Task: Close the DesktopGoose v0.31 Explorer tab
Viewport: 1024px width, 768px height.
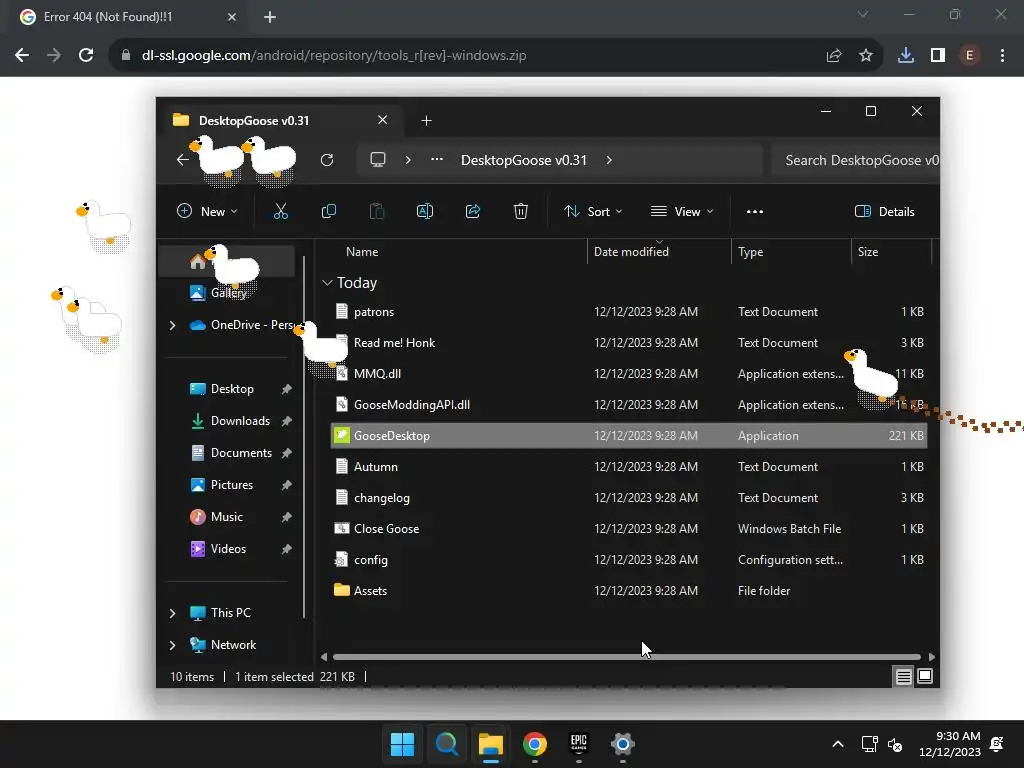Action: [x=383, y=120]
